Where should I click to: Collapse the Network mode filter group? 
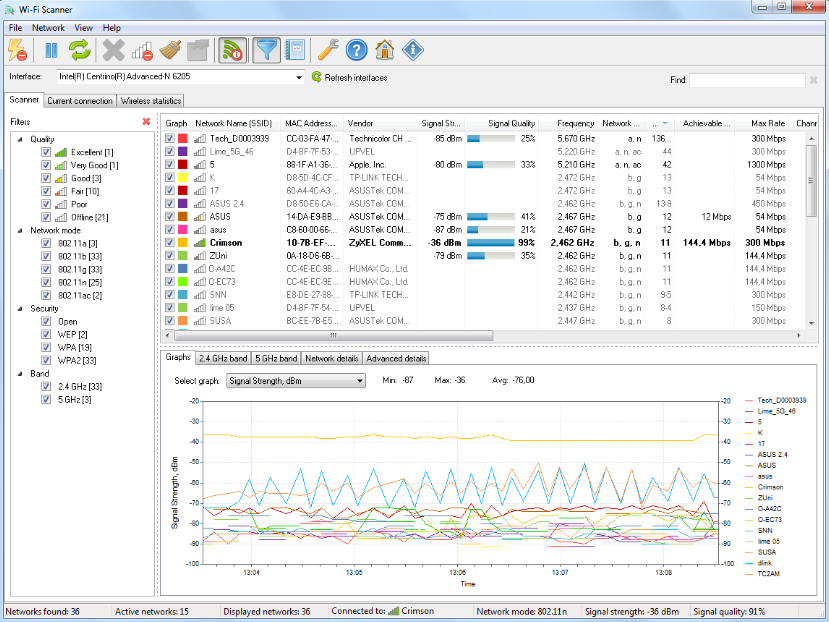[x=18, y=230]
